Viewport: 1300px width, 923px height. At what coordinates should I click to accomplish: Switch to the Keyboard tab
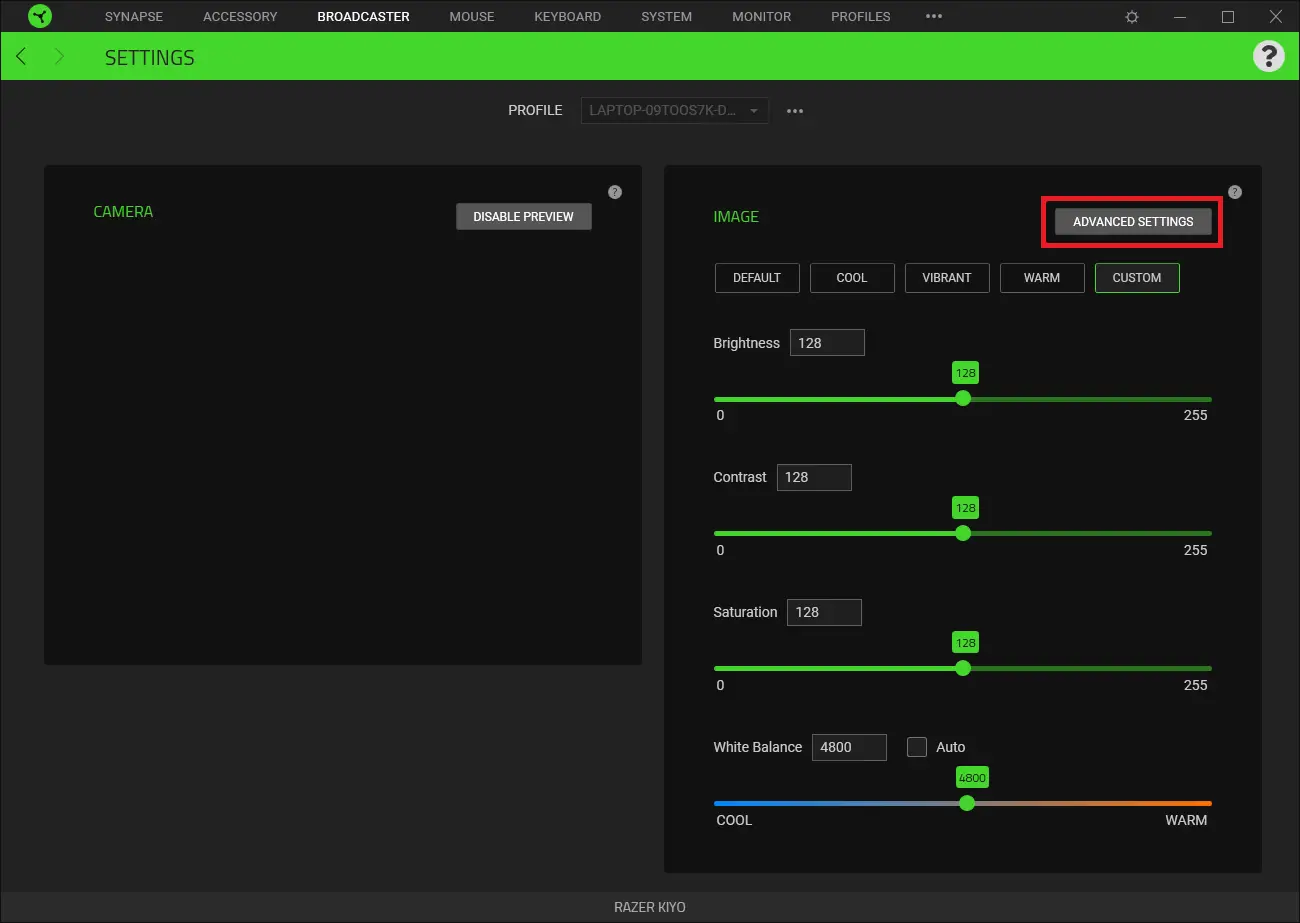567,16
